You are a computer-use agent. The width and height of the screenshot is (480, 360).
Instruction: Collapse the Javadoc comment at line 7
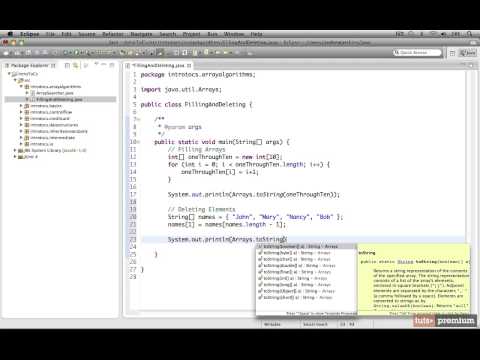click(138, 119)
